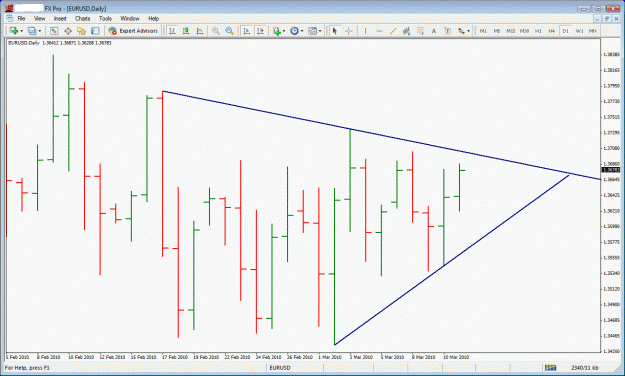Select the Fibonacci Retracement tool
625x376 pixels.
[420, 31]
